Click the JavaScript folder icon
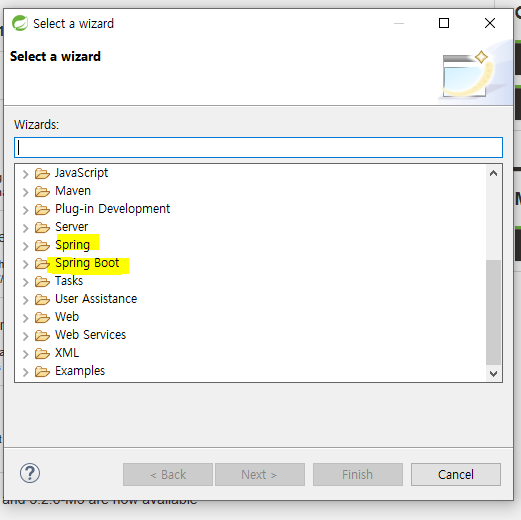Image resolution: width=521 pixels, height=520 pixels. 42,173
